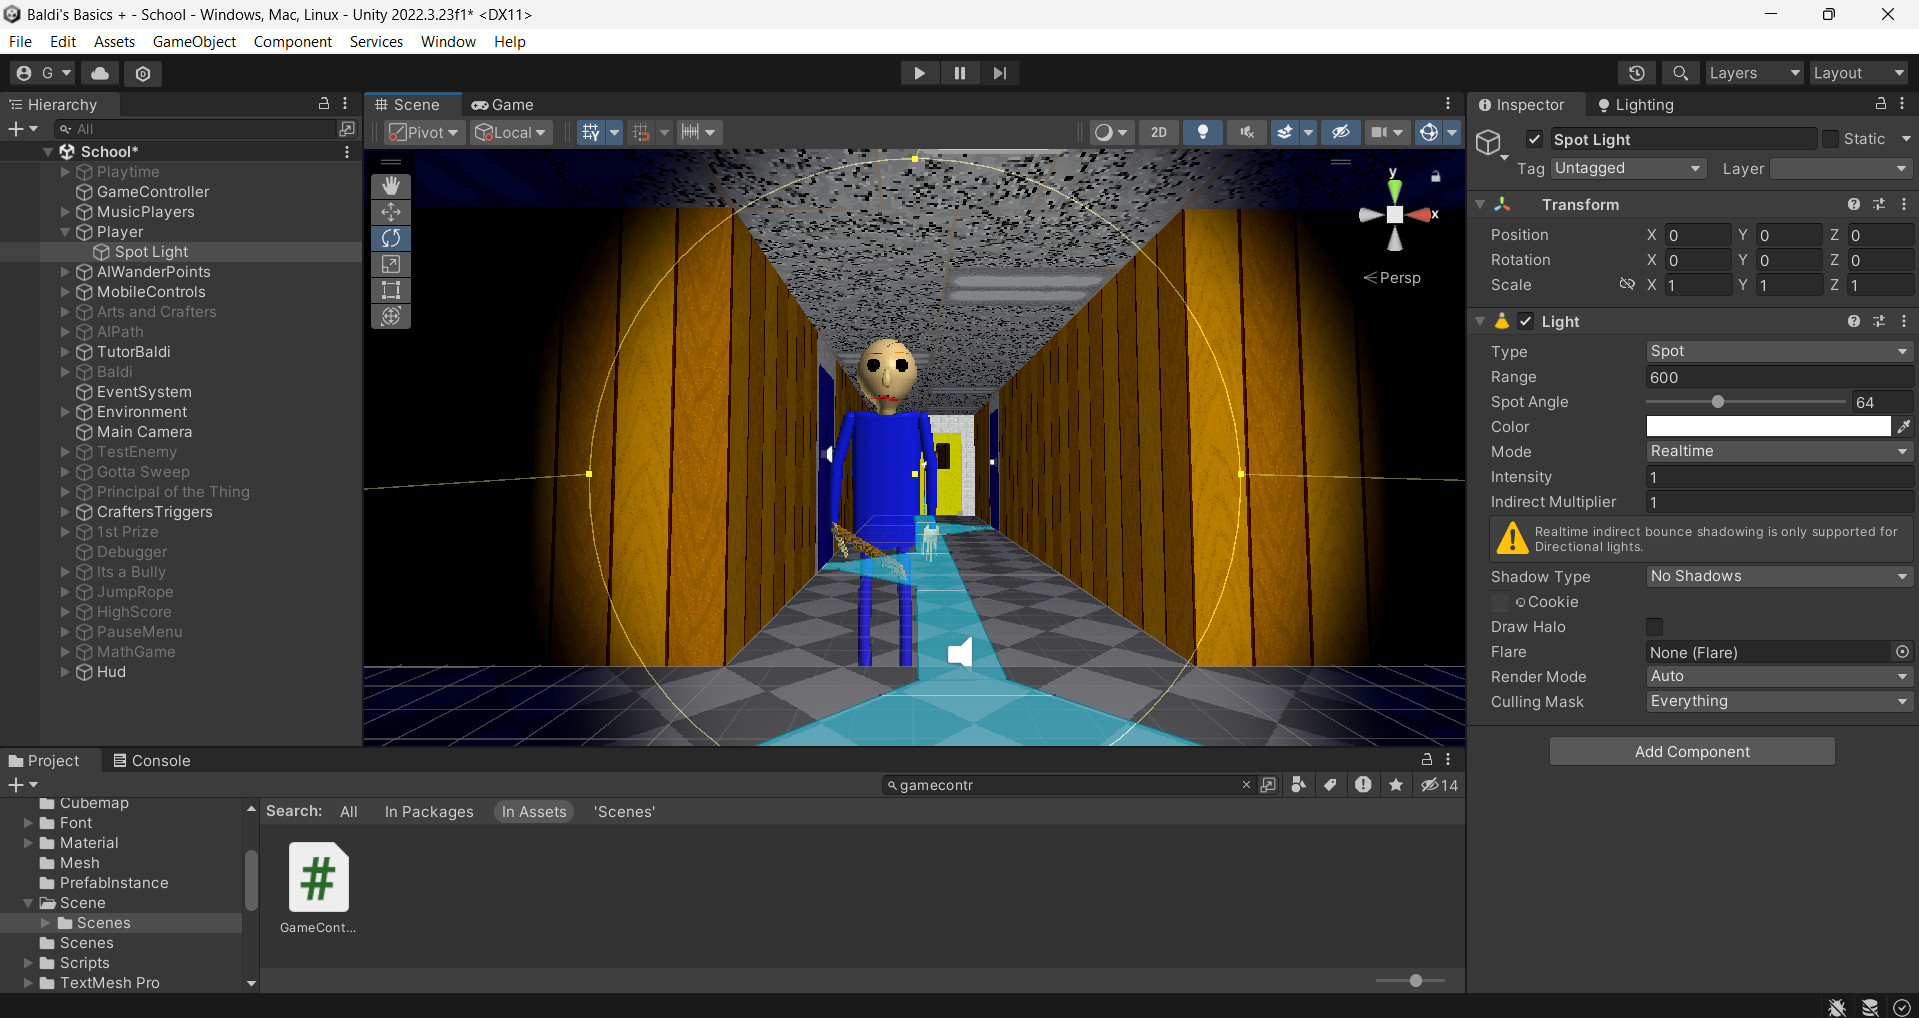
Task: Click the Favorites star icon in Project
Action: pyautogui.click(x=1396, y=785)
